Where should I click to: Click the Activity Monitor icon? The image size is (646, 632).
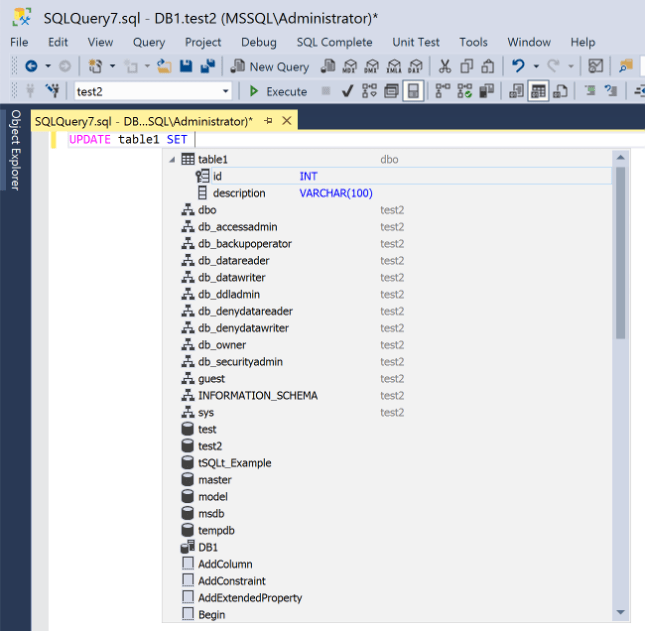click(596, 66)
